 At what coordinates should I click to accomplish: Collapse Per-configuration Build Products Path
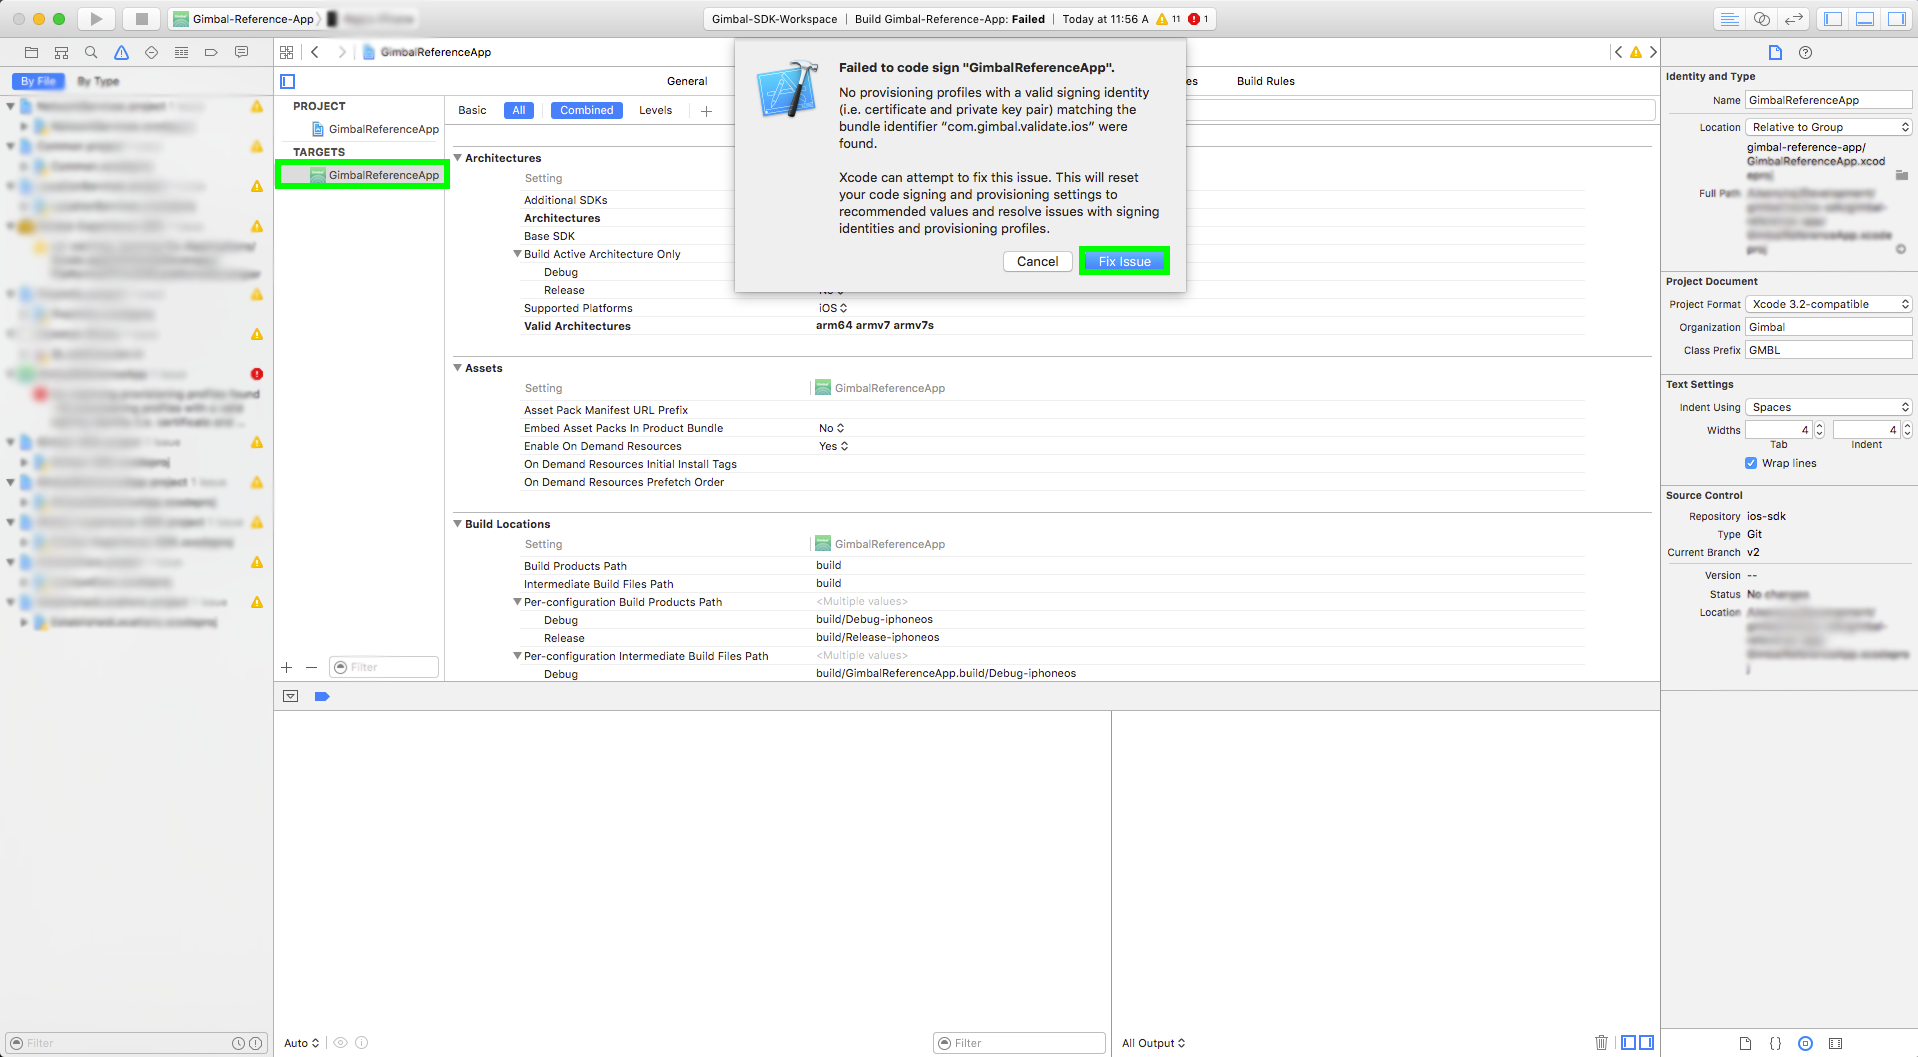coord(517,602)
